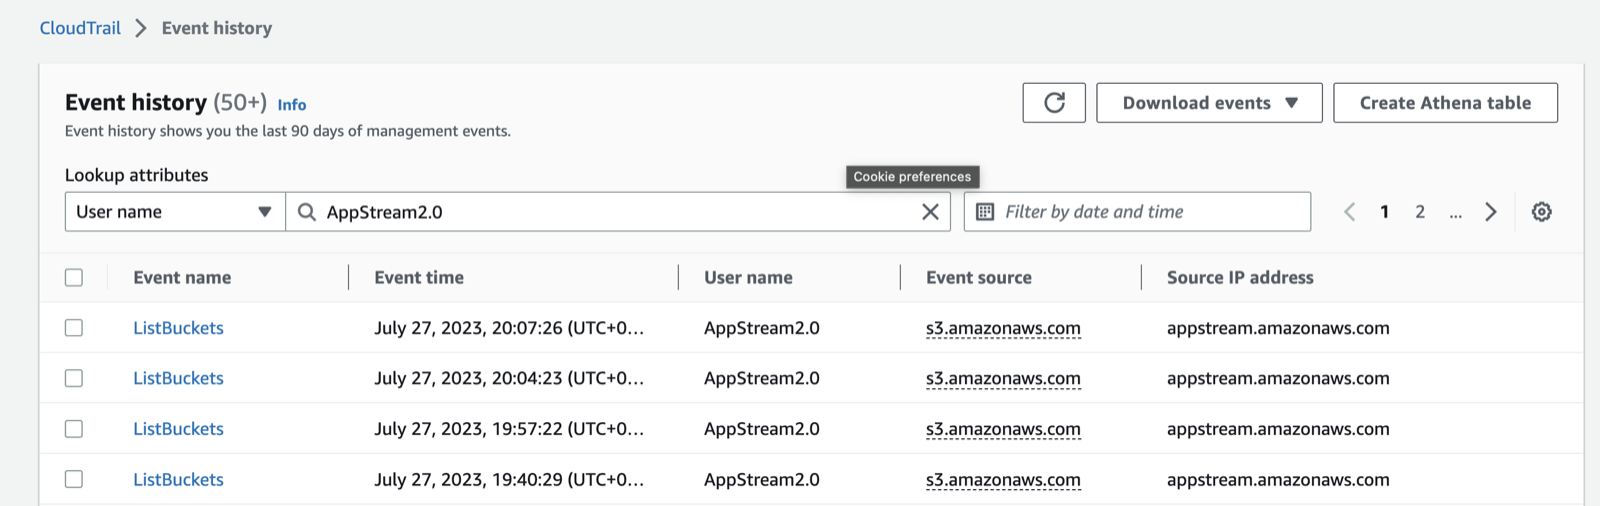Click the Event history breadcrumb text
Screen dimensions: 1600x506
(217, 28)
